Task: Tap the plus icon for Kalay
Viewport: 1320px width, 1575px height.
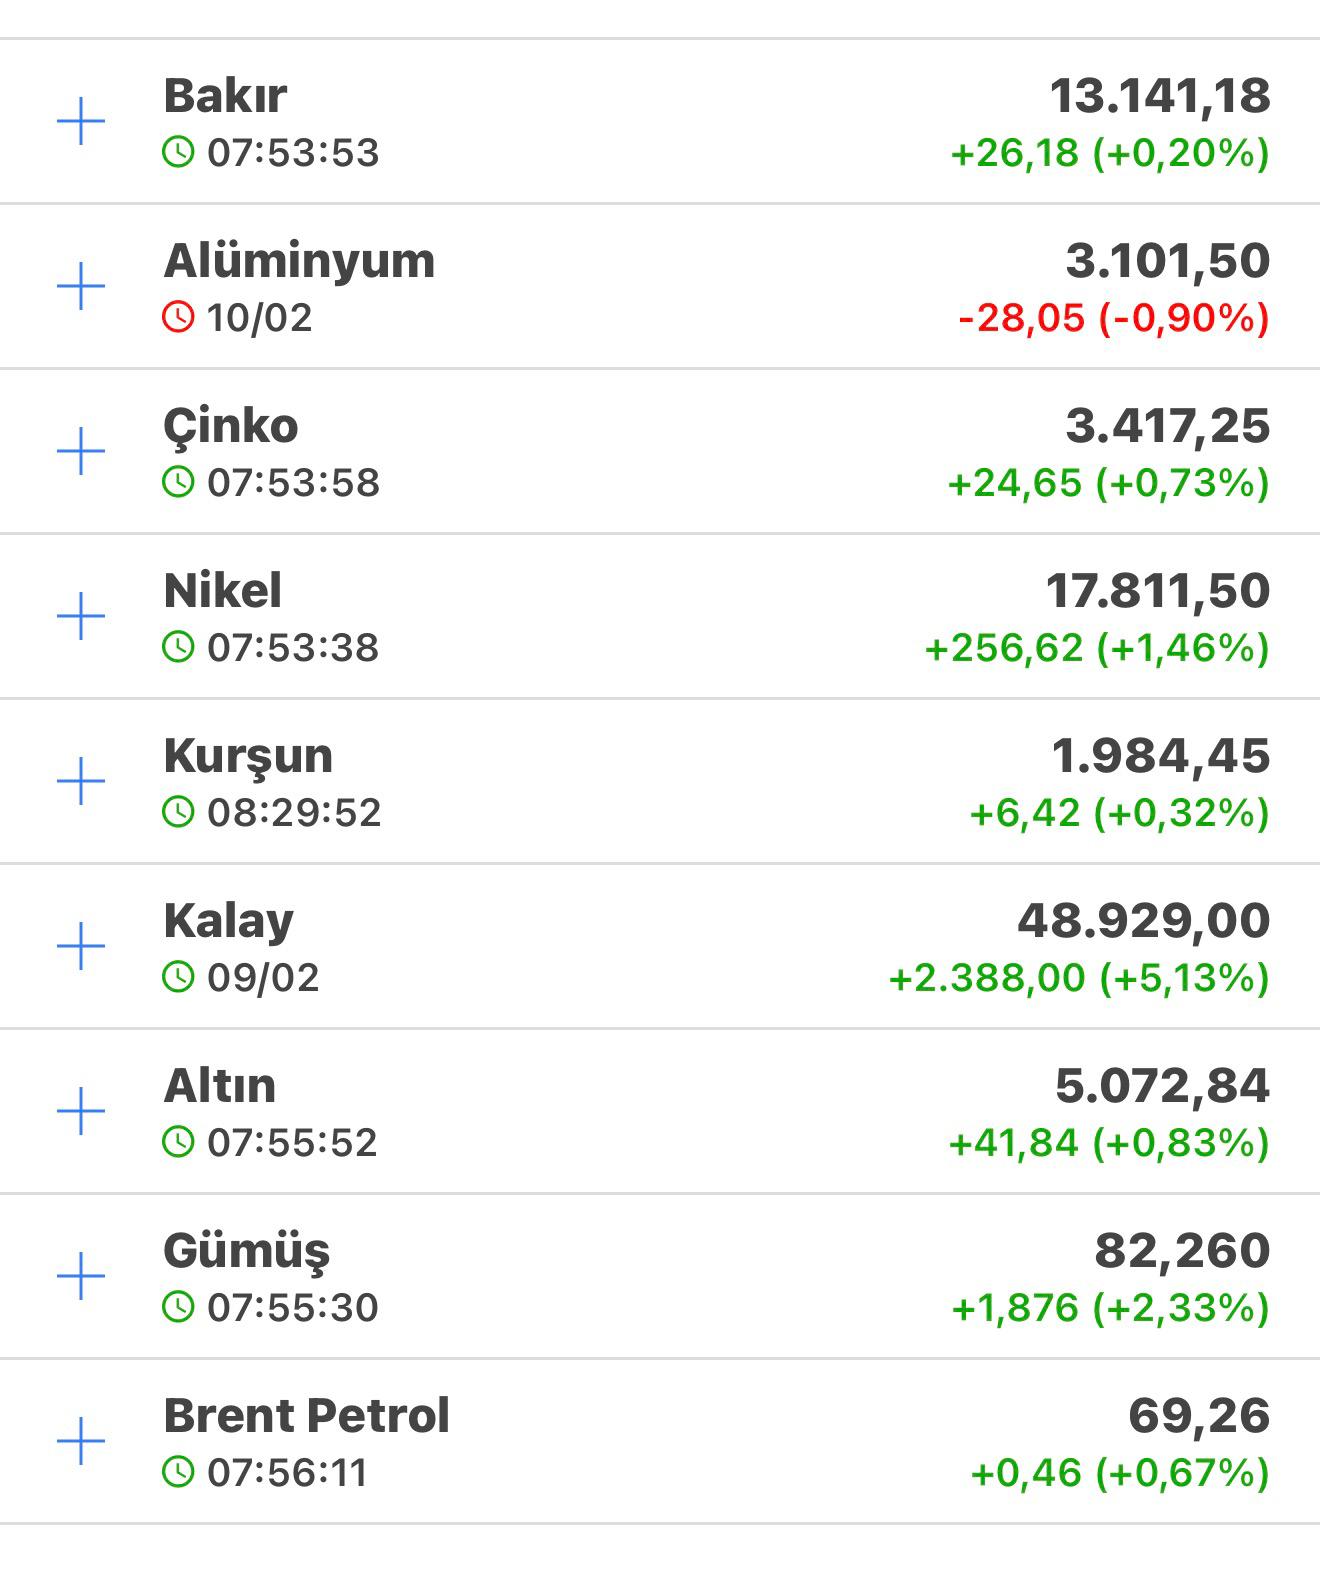Action: pyautogui.click(x=81, y=946)
